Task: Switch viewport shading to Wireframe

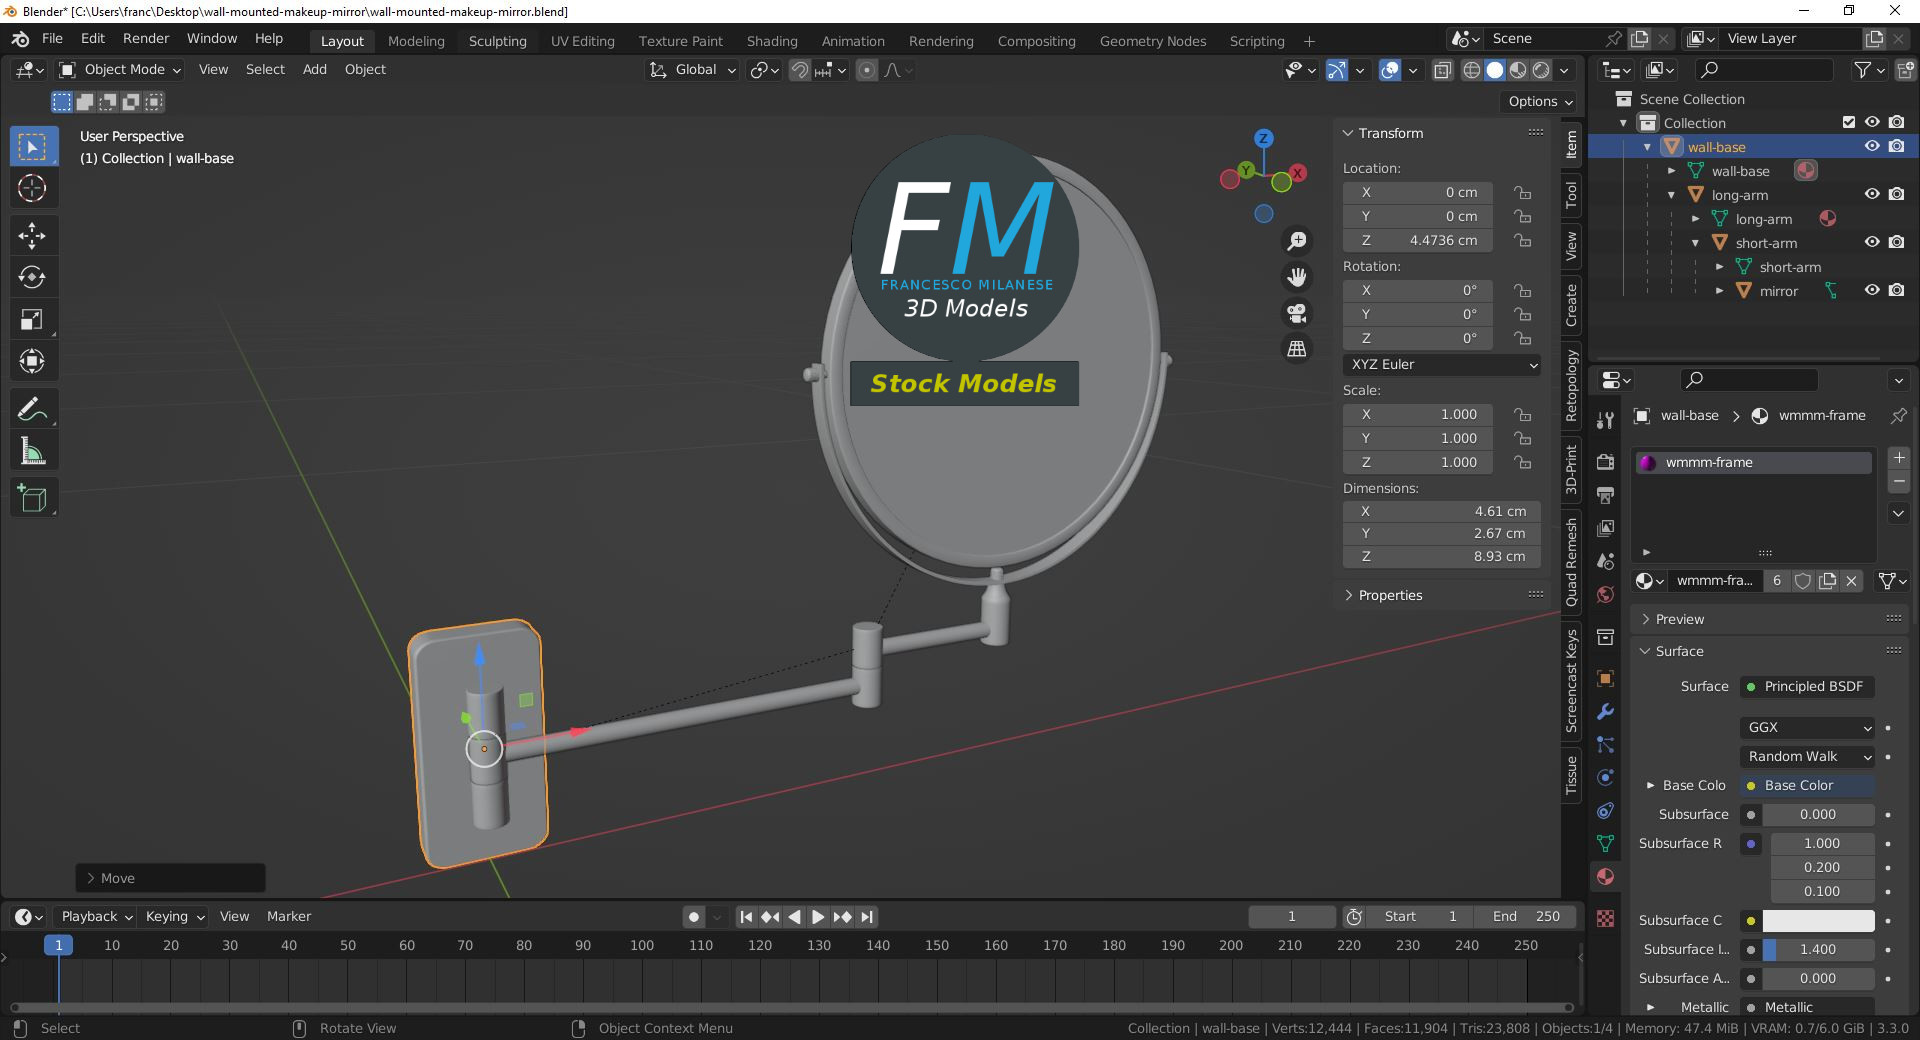Action: pyautogui.click(x=1472, y=70)
